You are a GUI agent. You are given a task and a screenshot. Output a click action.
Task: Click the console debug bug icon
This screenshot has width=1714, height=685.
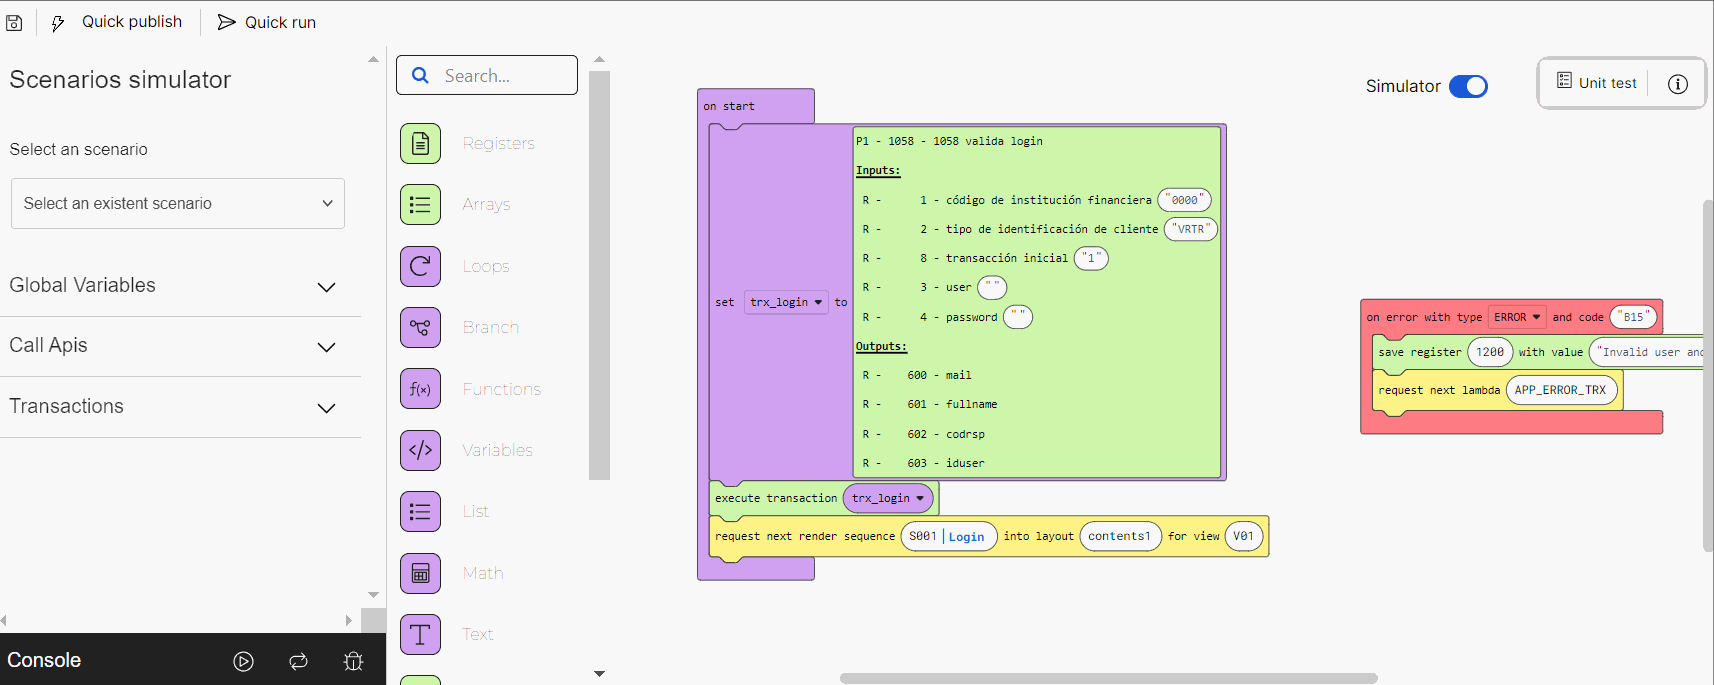(x=353, y=661)
